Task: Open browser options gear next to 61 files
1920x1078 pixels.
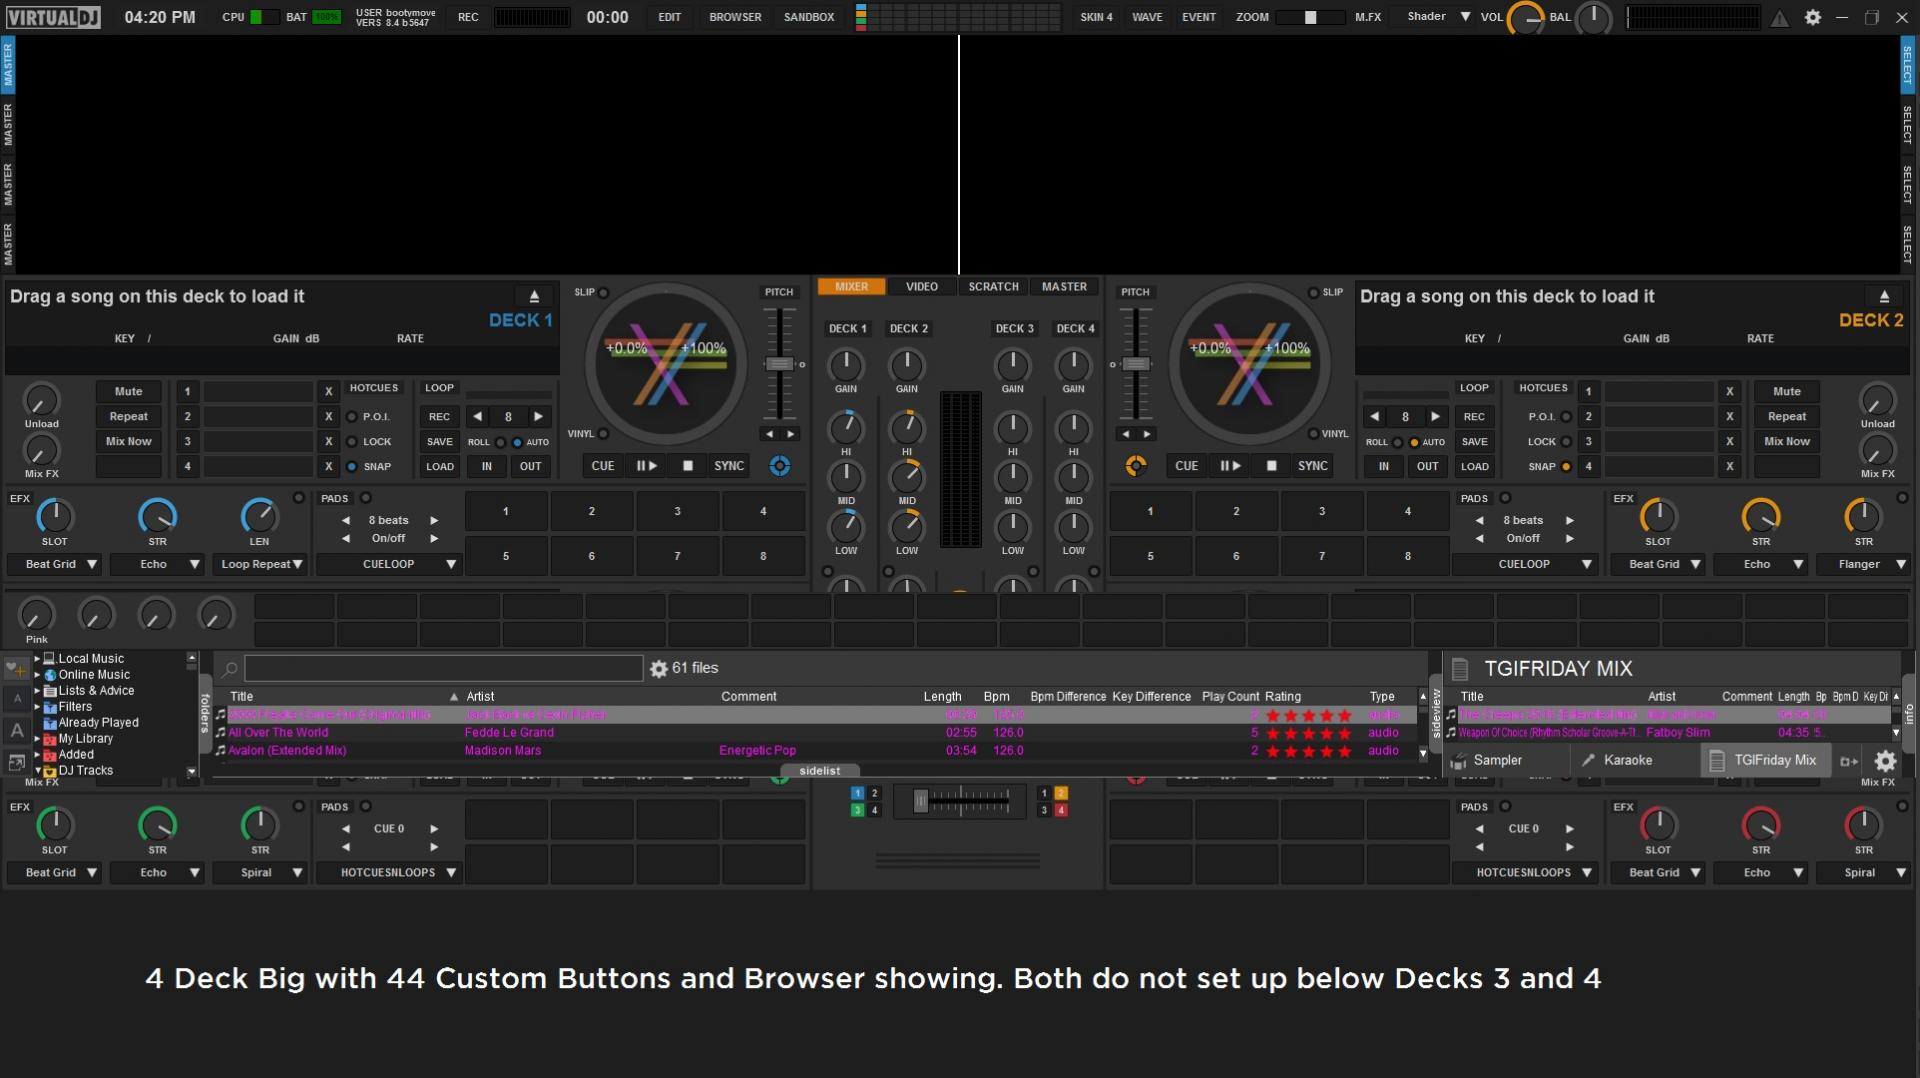Action: 659,669
